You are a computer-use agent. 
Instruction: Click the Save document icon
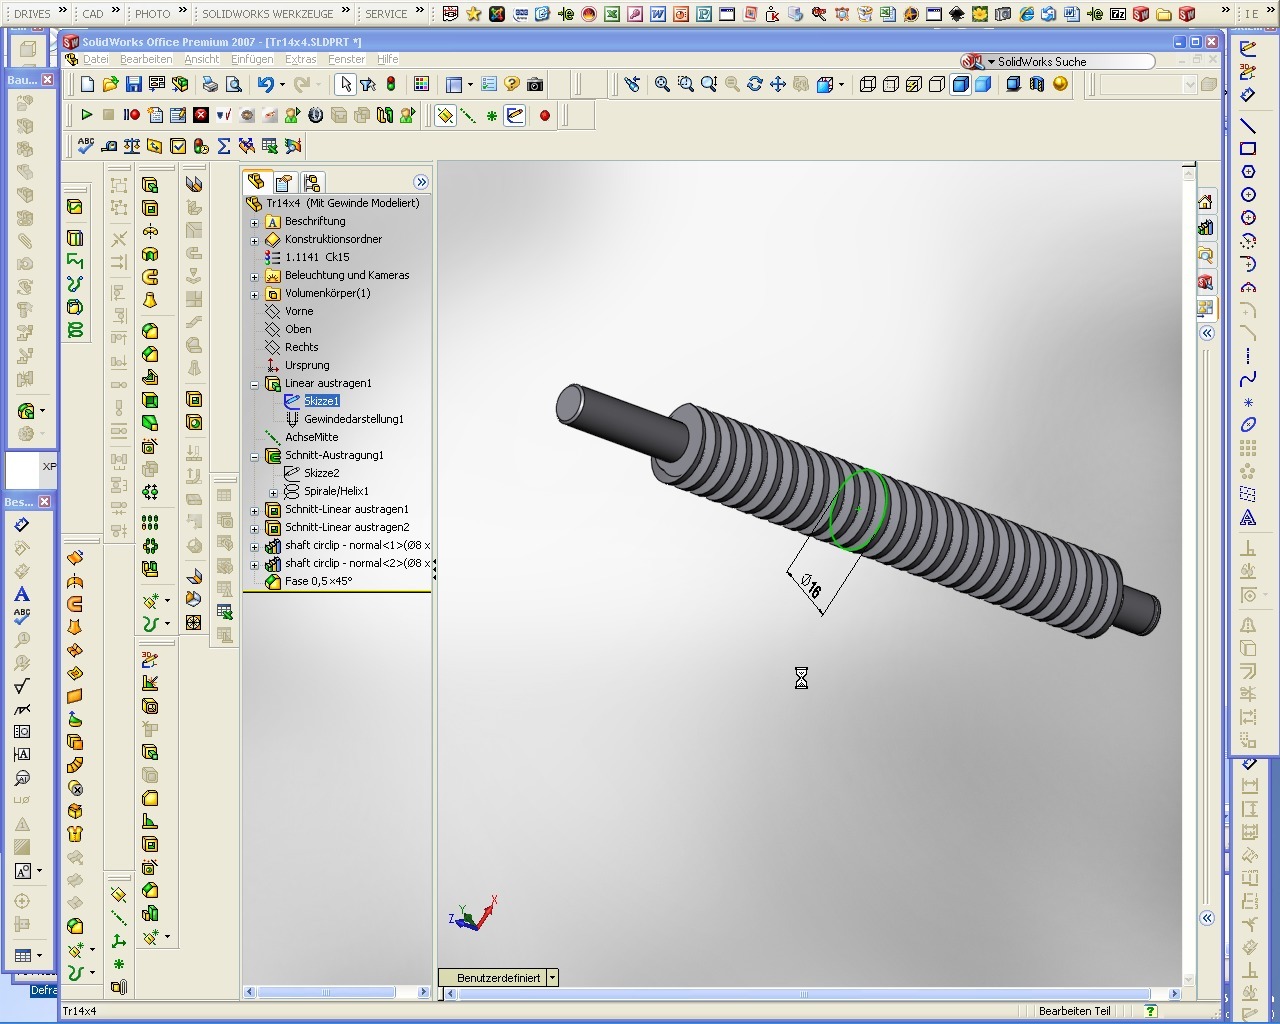[133, 85]
